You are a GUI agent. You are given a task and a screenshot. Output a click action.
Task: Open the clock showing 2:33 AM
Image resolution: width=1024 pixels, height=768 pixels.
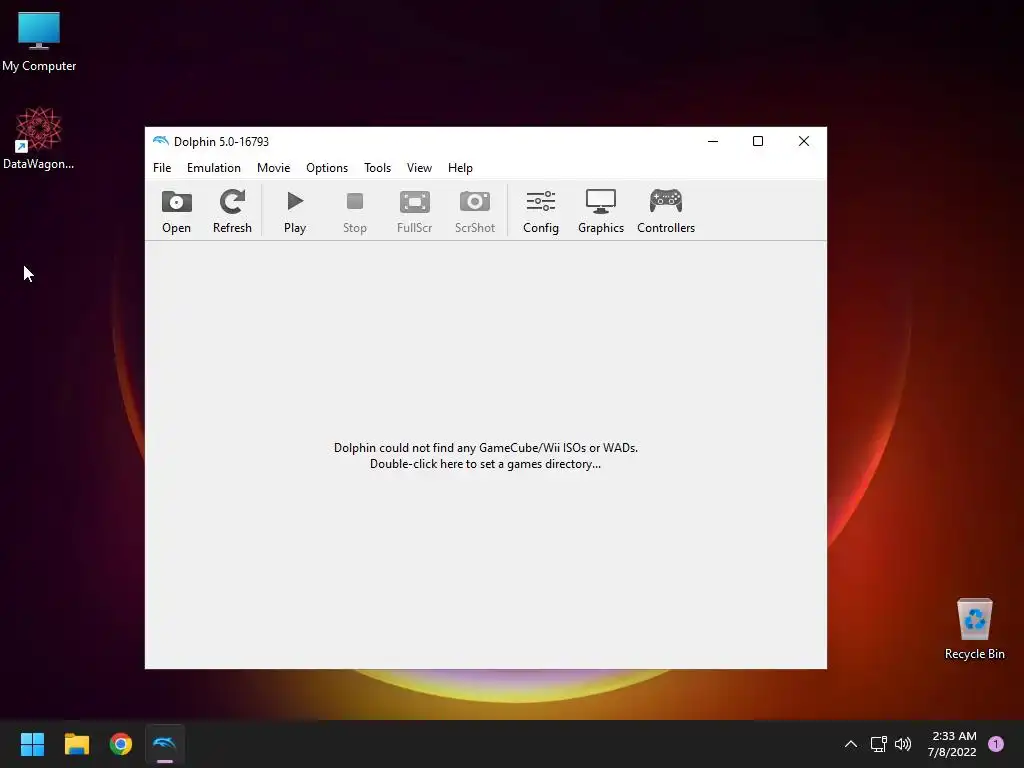click(x=953, y=744)
